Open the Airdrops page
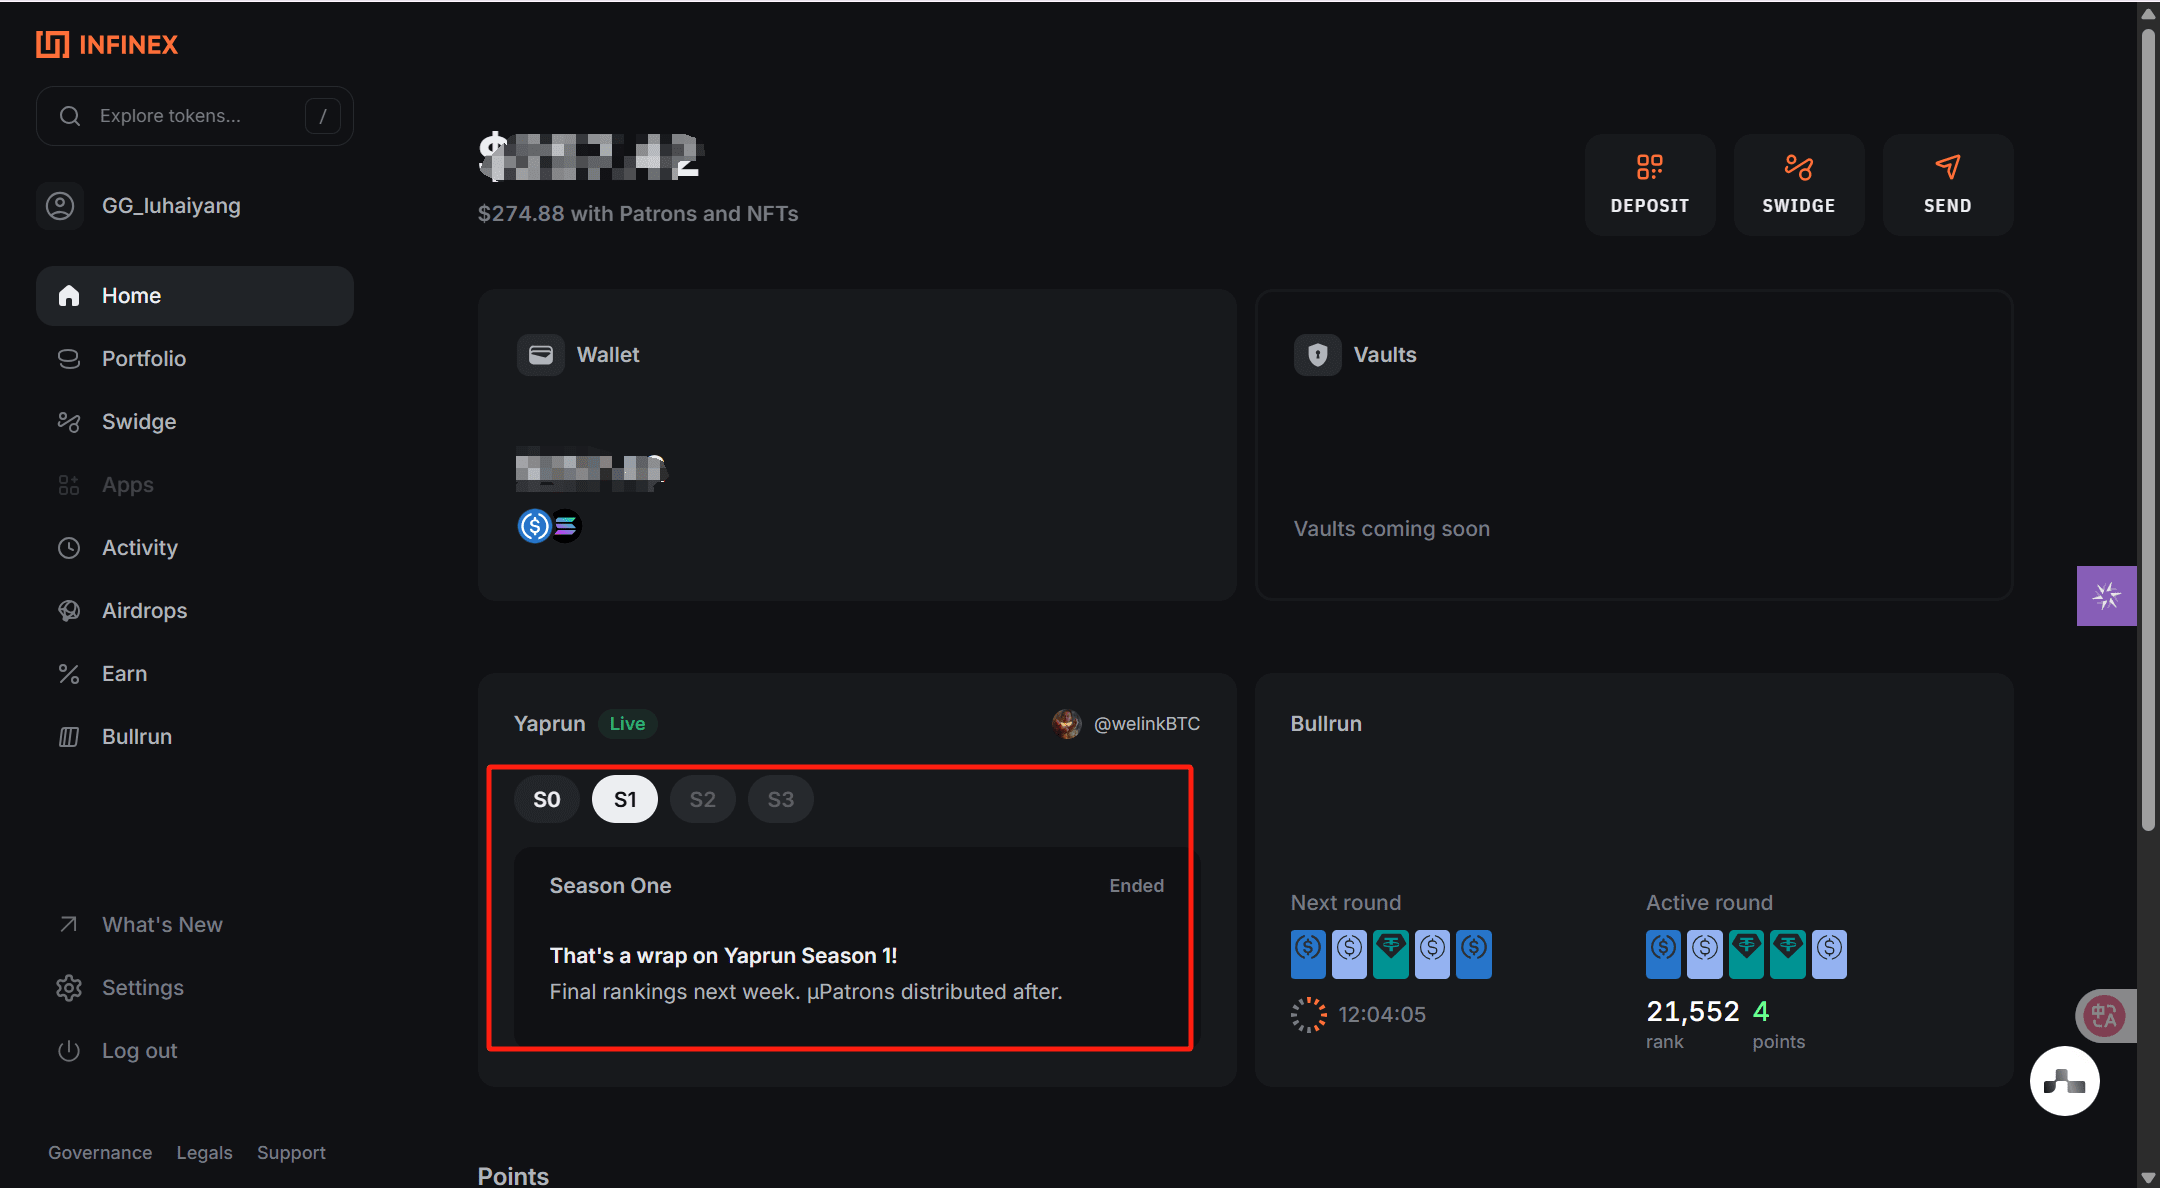 195,611
